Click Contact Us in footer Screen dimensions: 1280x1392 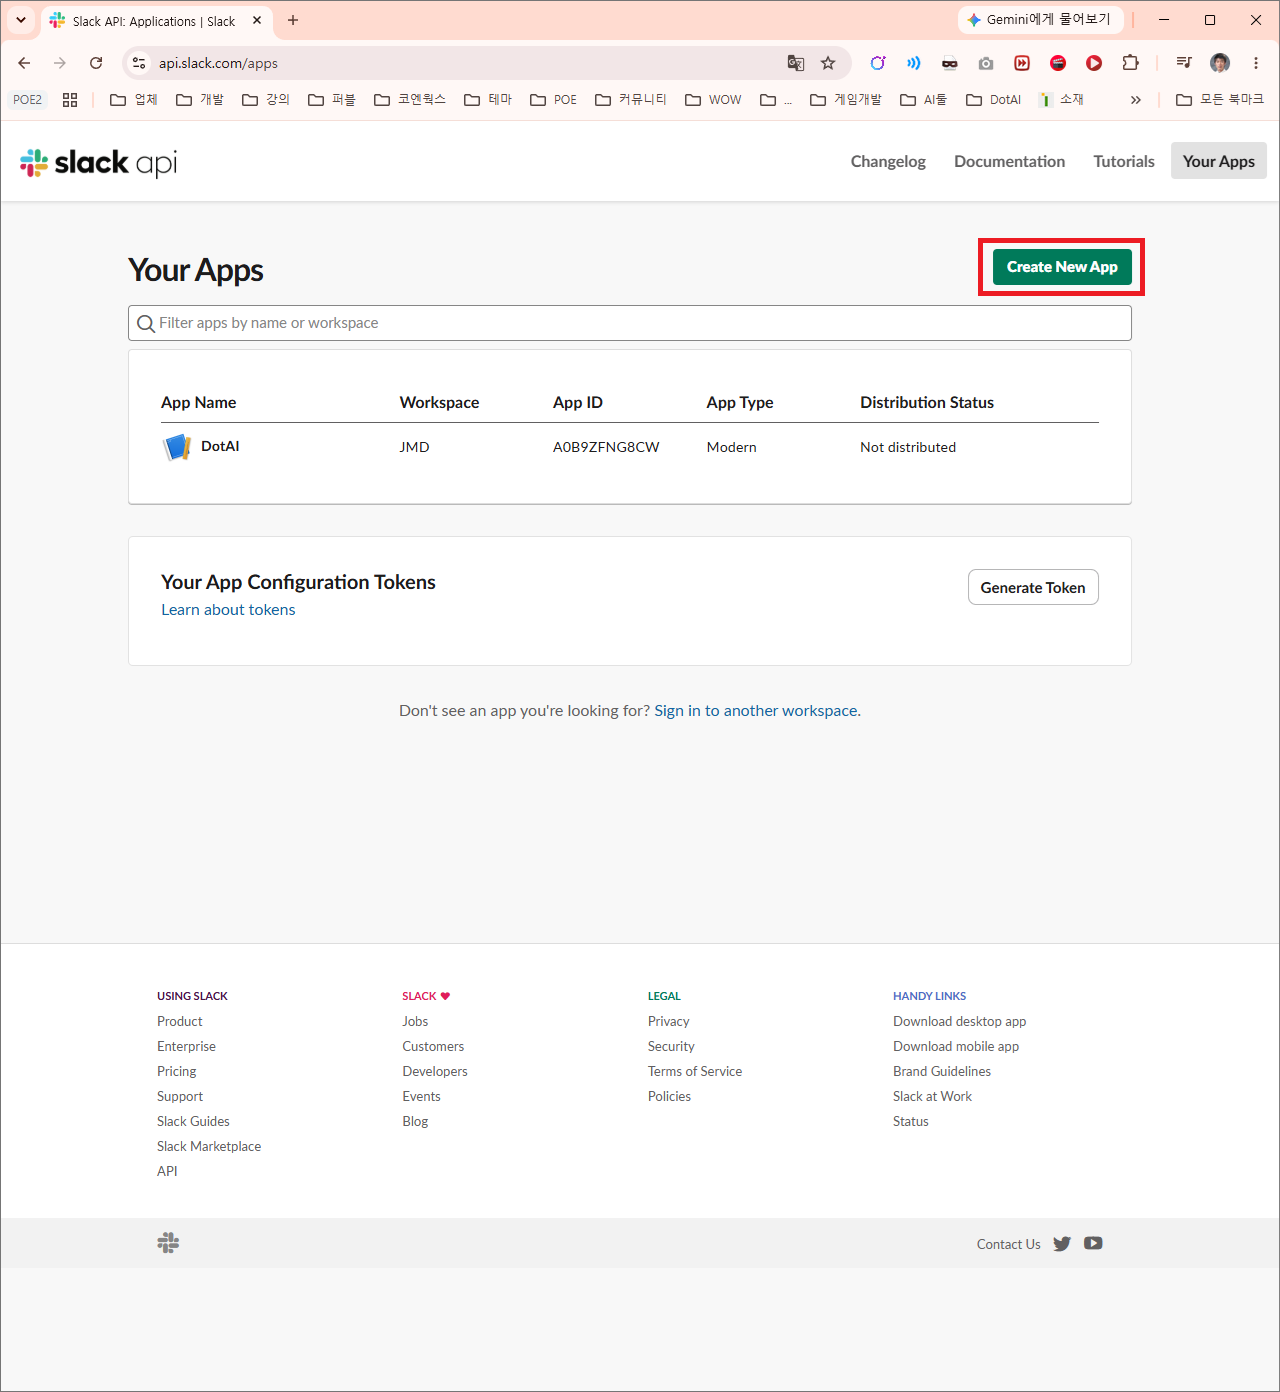click(x=1009, y=1244)
